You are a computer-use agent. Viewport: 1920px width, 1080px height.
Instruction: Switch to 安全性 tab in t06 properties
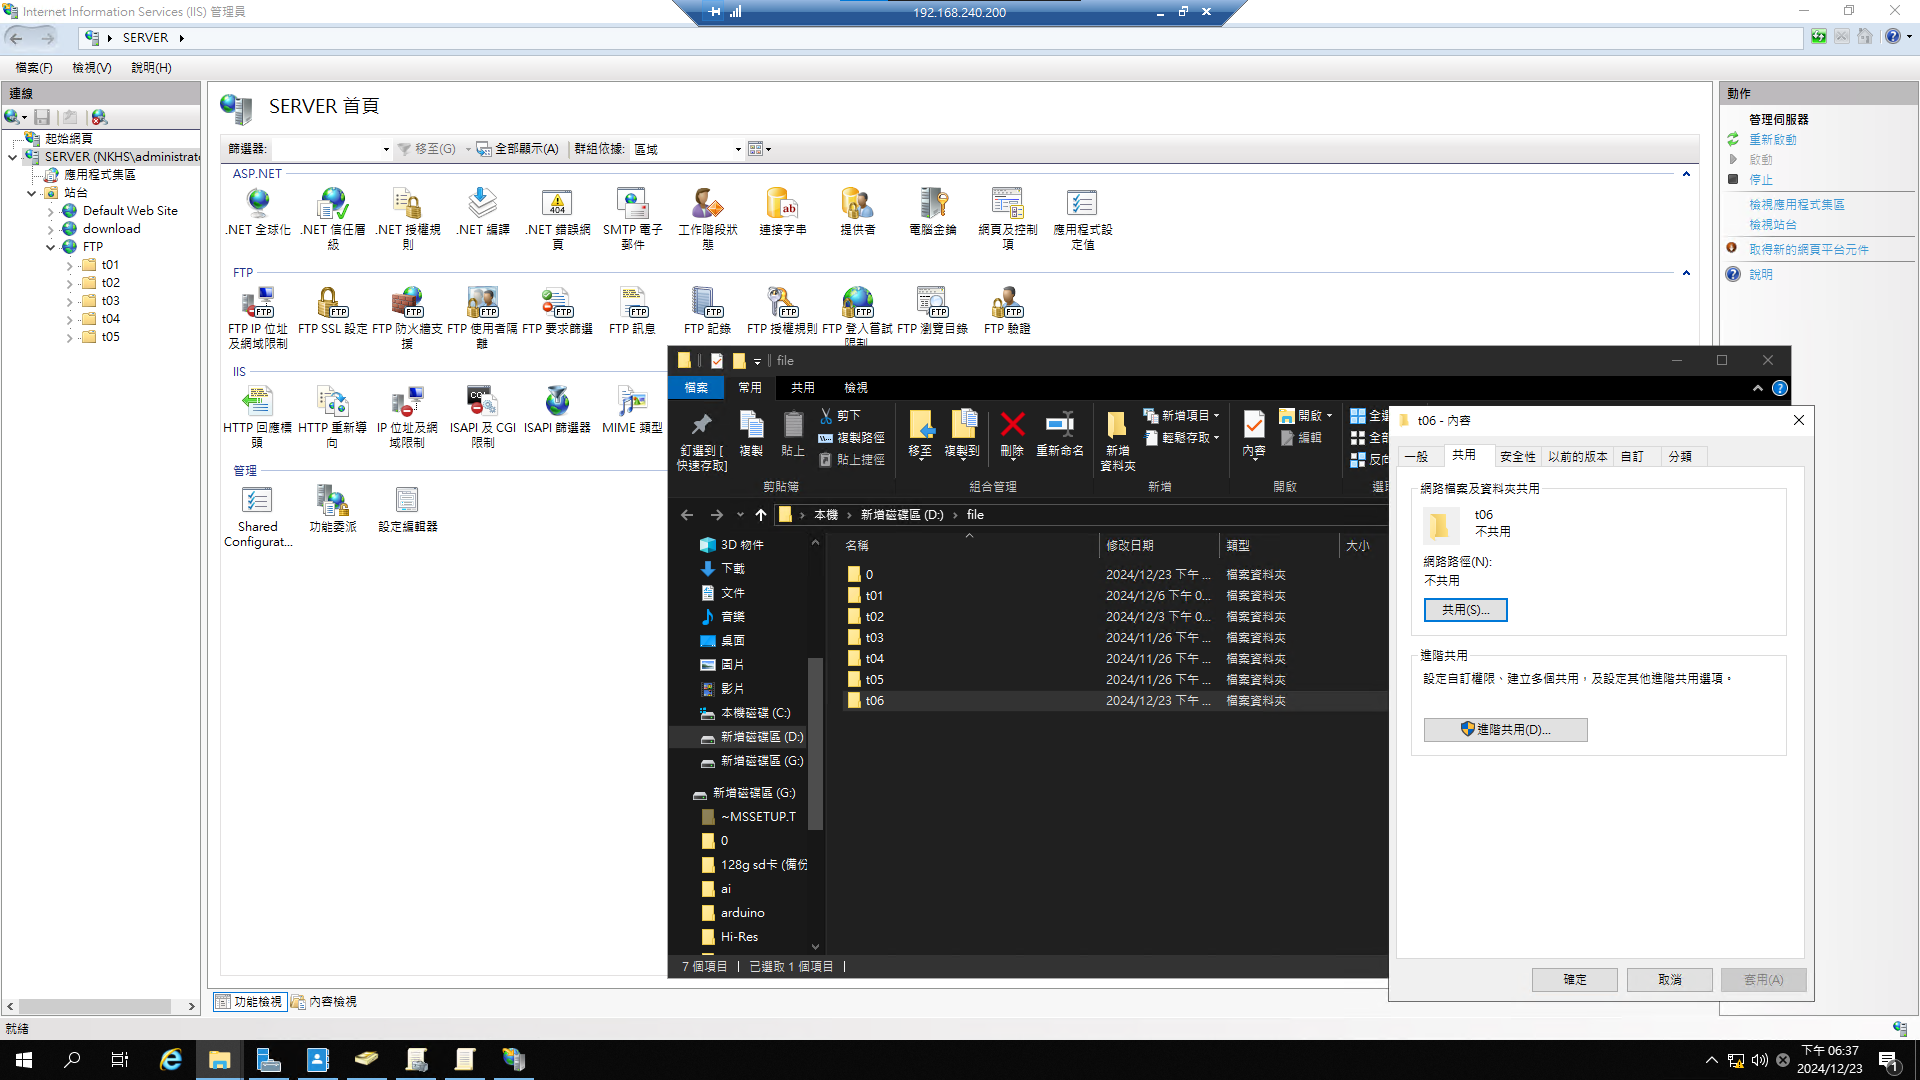1517,456
